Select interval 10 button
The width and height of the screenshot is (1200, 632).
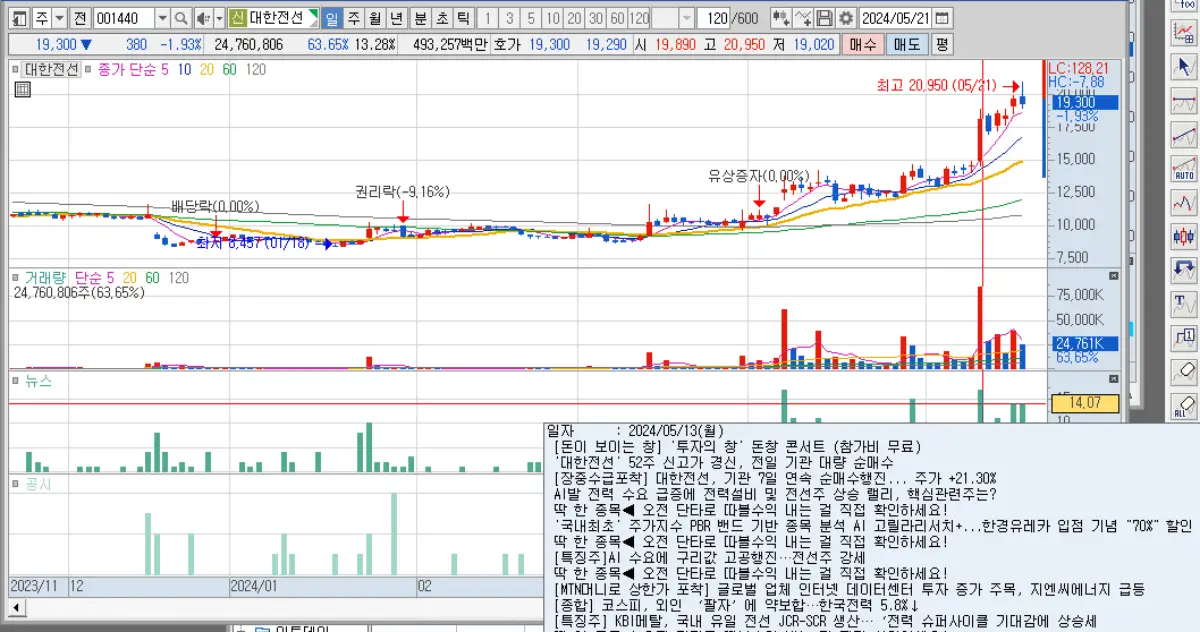552,19
